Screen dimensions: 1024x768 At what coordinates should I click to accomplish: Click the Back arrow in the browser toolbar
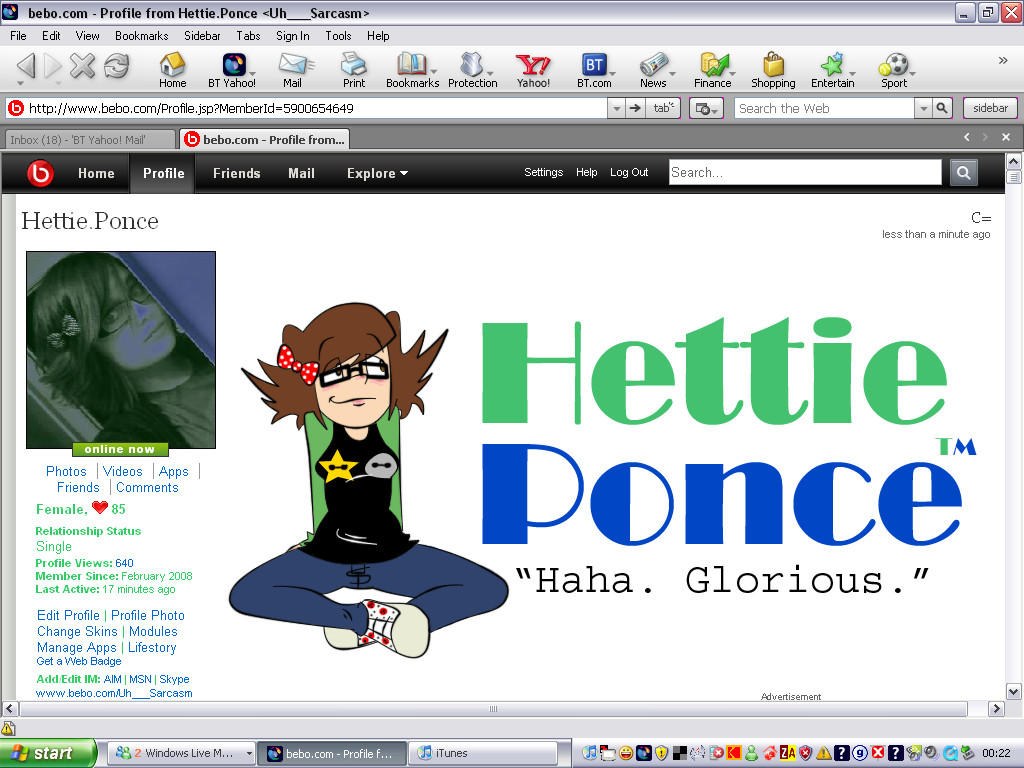pyautogui.click(x=26, y=66)
